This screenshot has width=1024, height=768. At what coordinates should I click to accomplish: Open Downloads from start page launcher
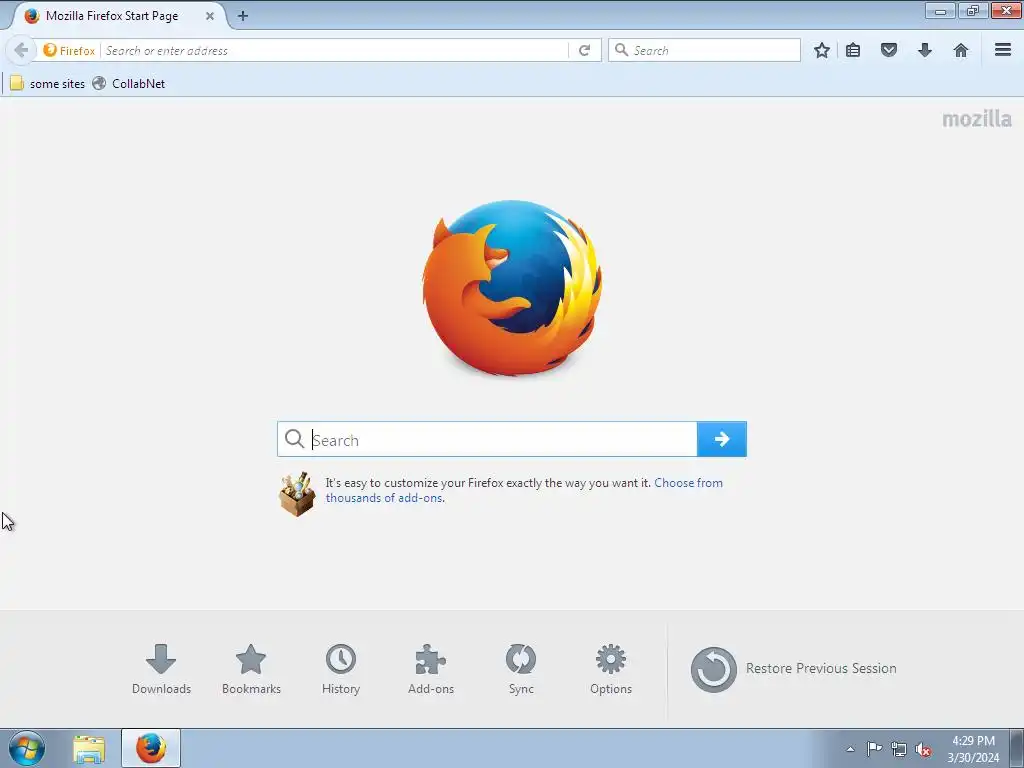[161, 669]
